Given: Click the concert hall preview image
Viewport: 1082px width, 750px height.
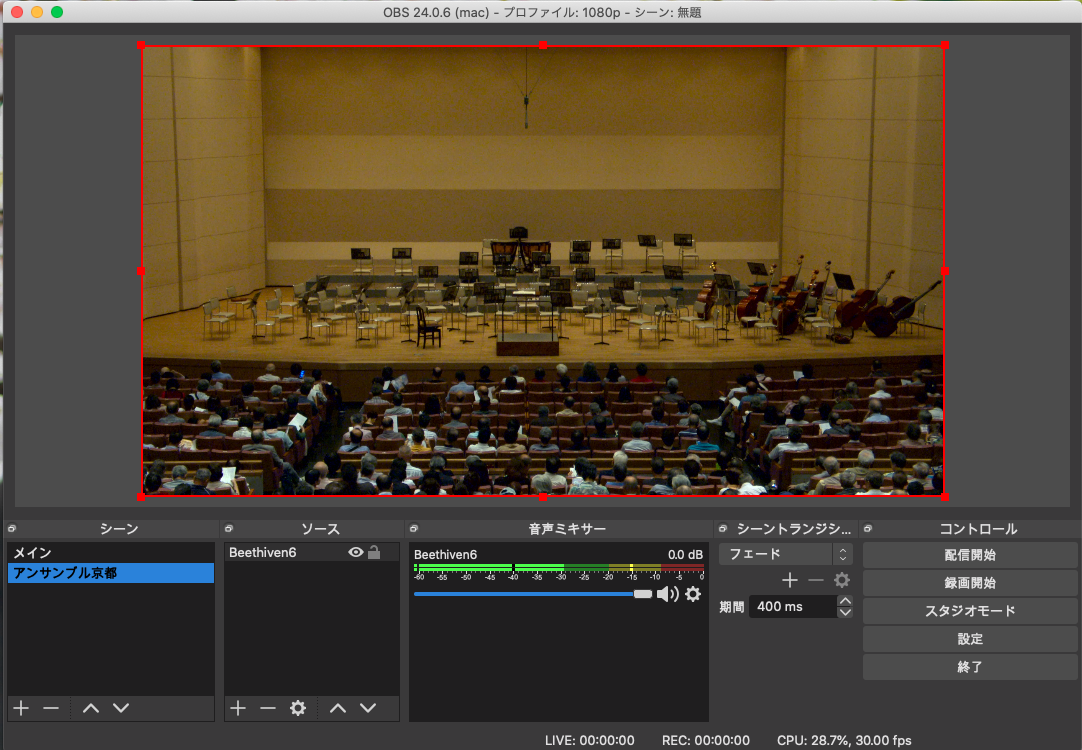Looking at the screenshot, I should [543, 270].
